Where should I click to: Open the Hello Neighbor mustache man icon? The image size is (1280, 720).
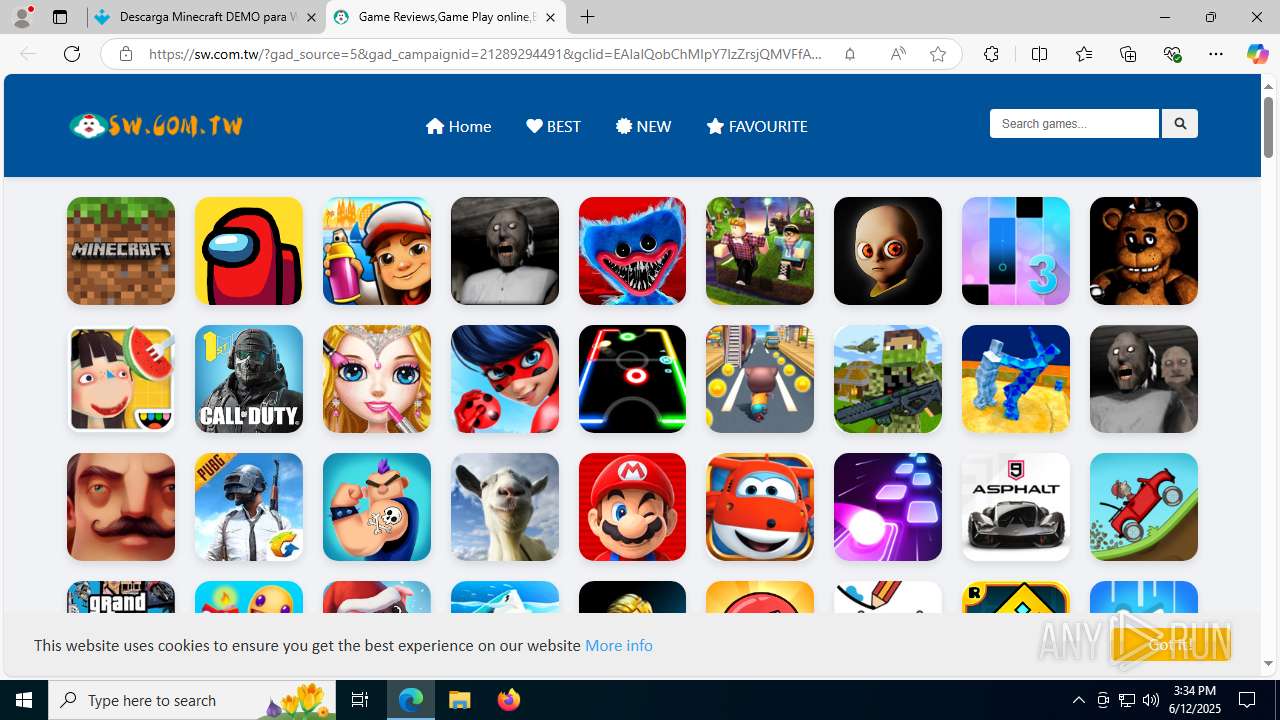pyautogui.click(x=121, y=507)
